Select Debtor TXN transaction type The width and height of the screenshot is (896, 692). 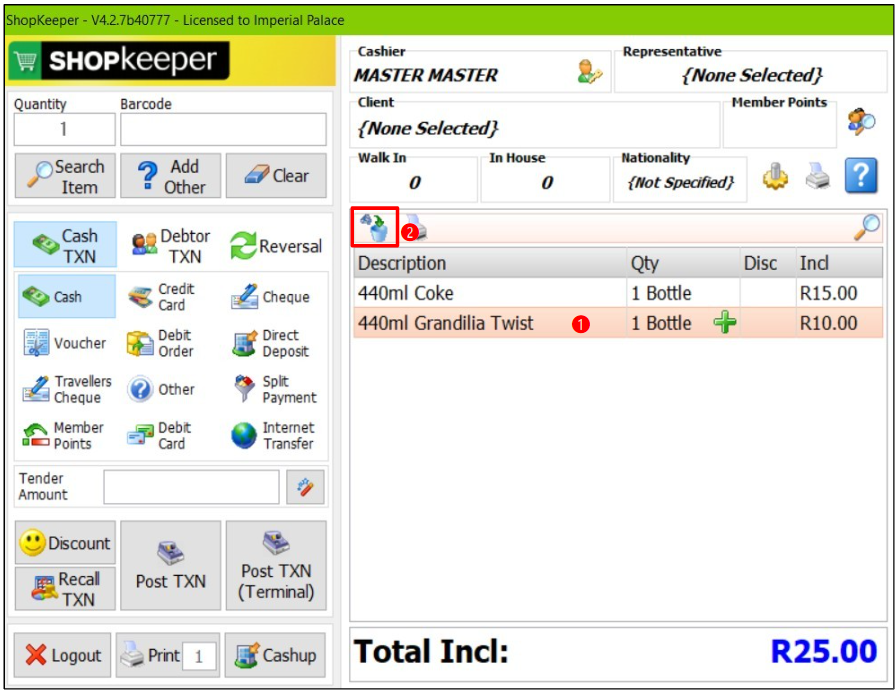(x=170, y=246)
